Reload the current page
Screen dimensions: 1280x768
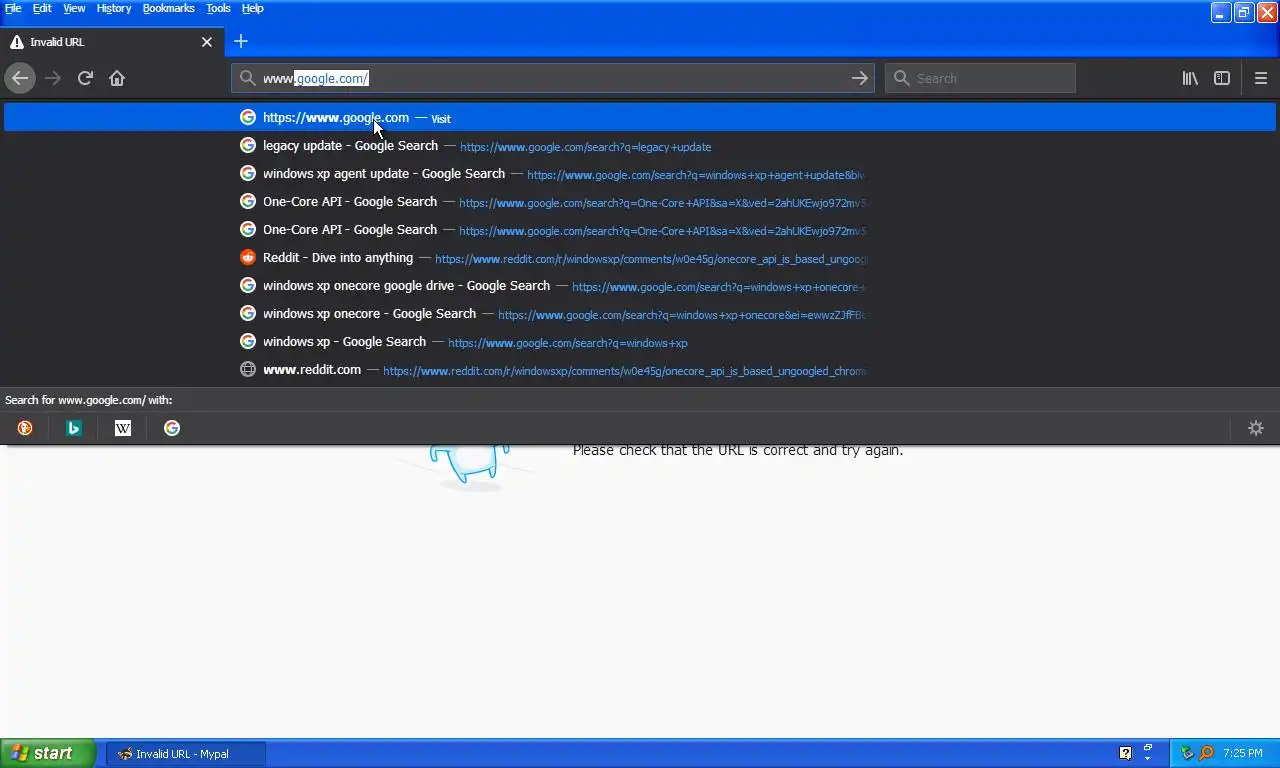(85, 78)
